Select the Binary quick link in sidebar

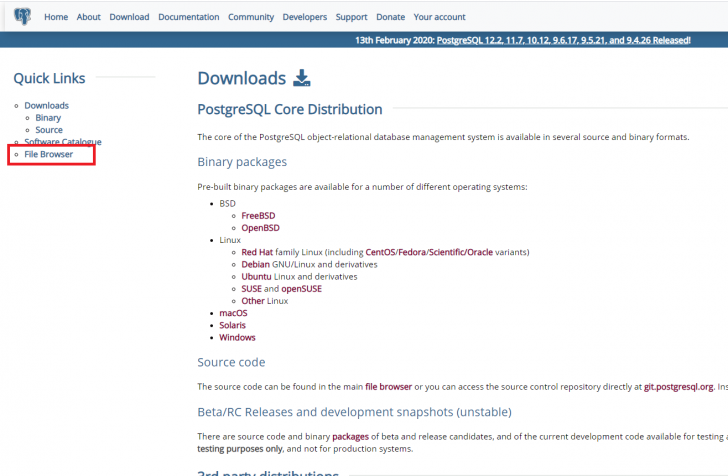[48, 118]
